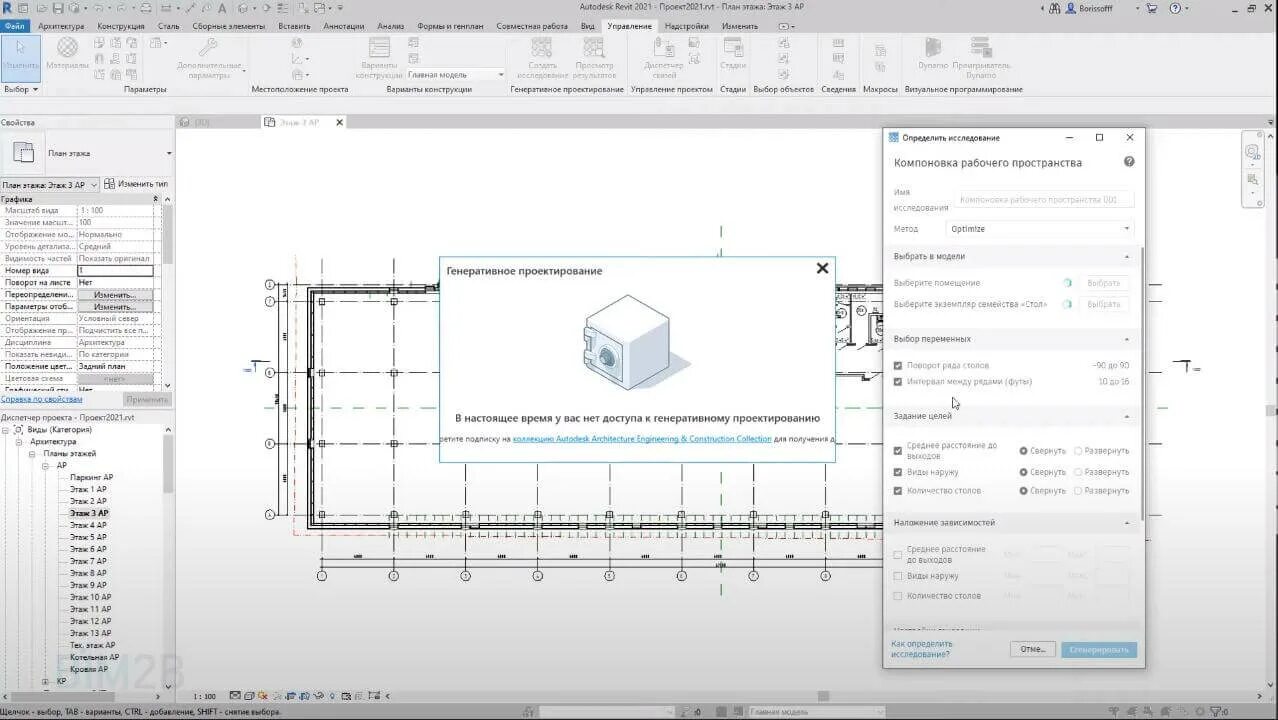Open План этажа: Этаж 3 АР dropdown

[50, 185]
